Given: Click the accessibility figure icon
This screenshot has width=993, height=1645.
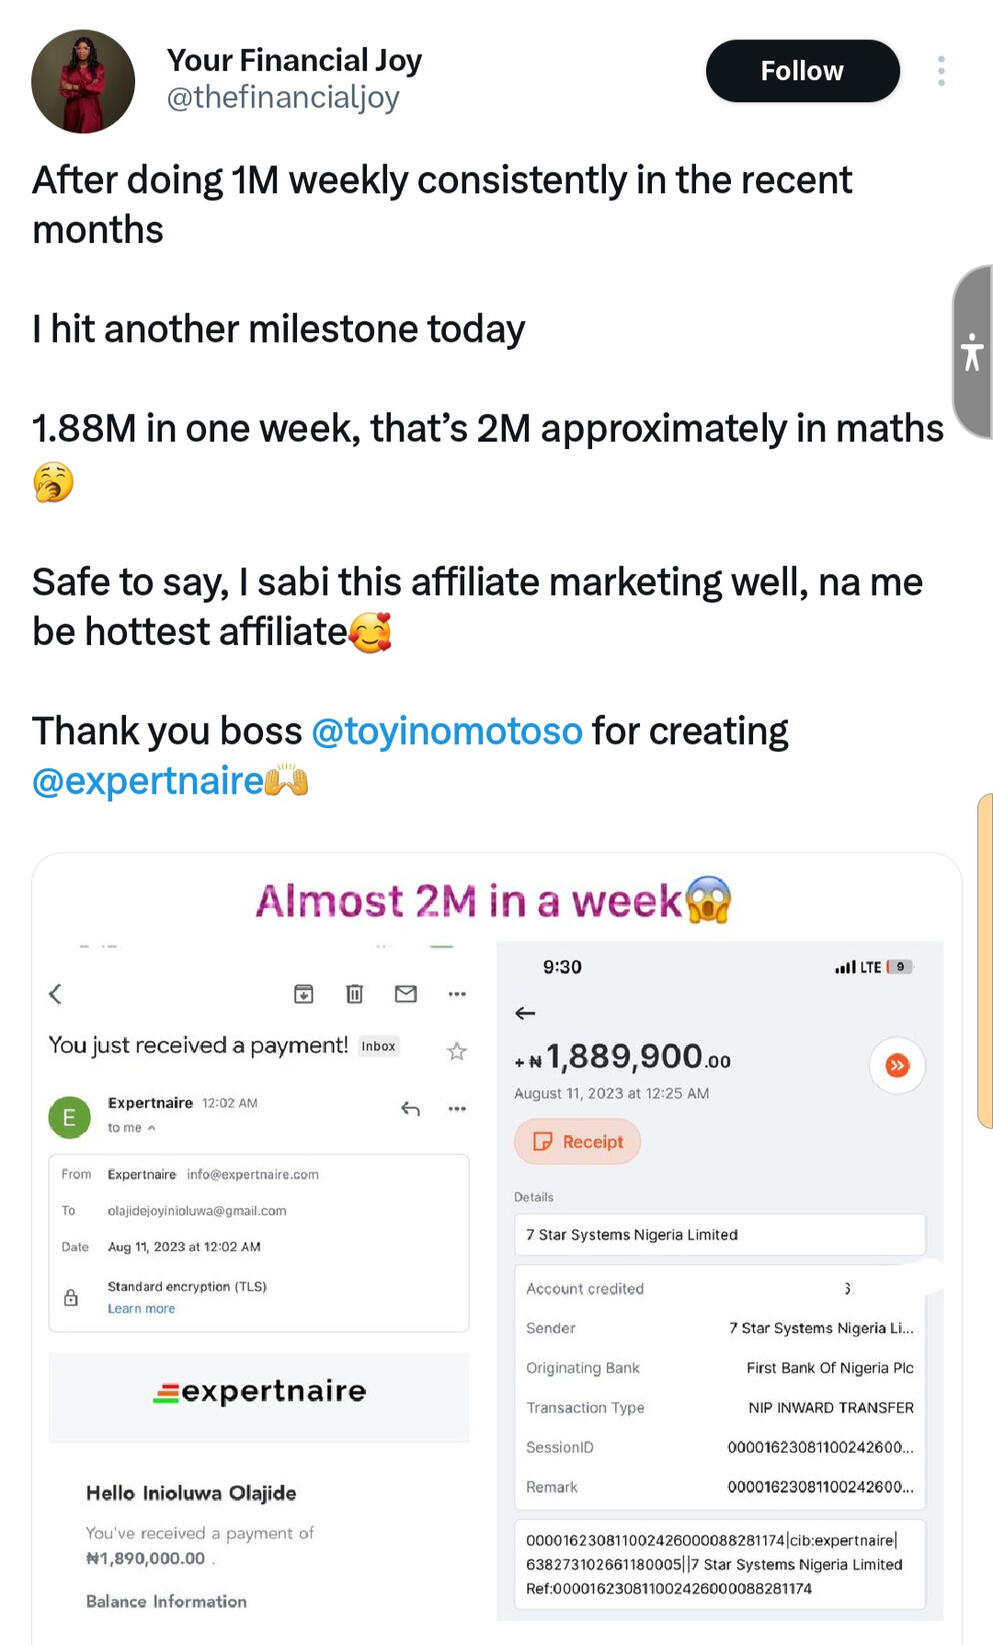Looking at the screenshot, I should click(x=971, y=352).
